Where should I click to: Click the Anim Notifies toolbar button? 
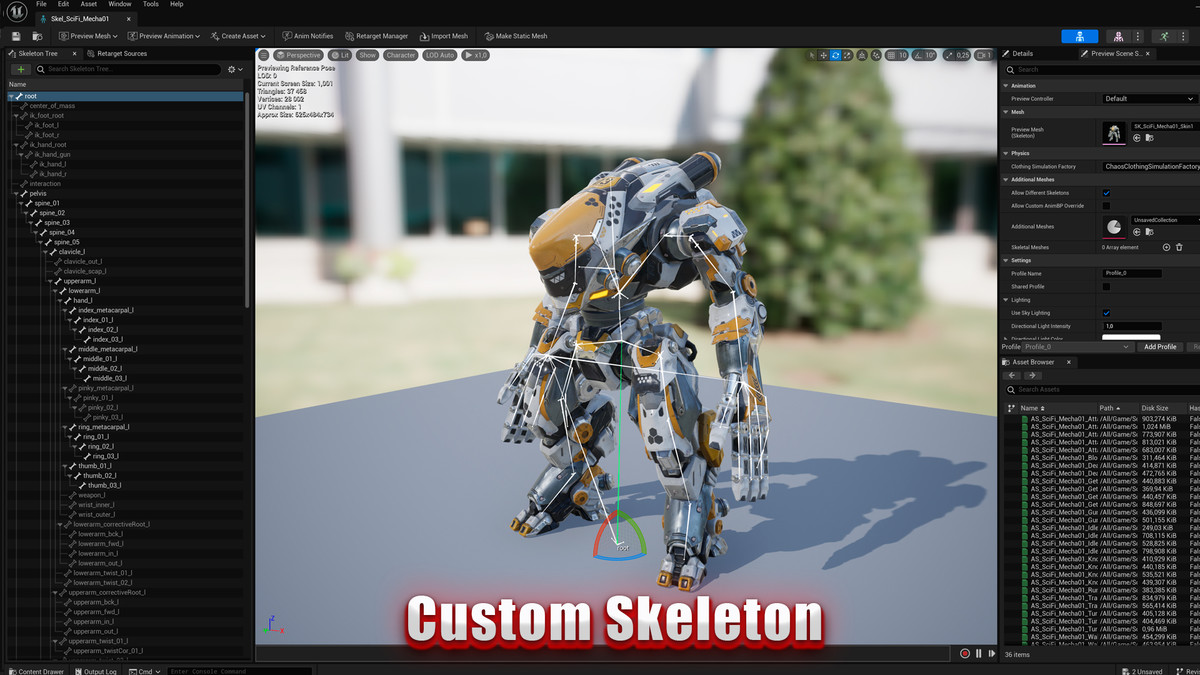point(308,36)
